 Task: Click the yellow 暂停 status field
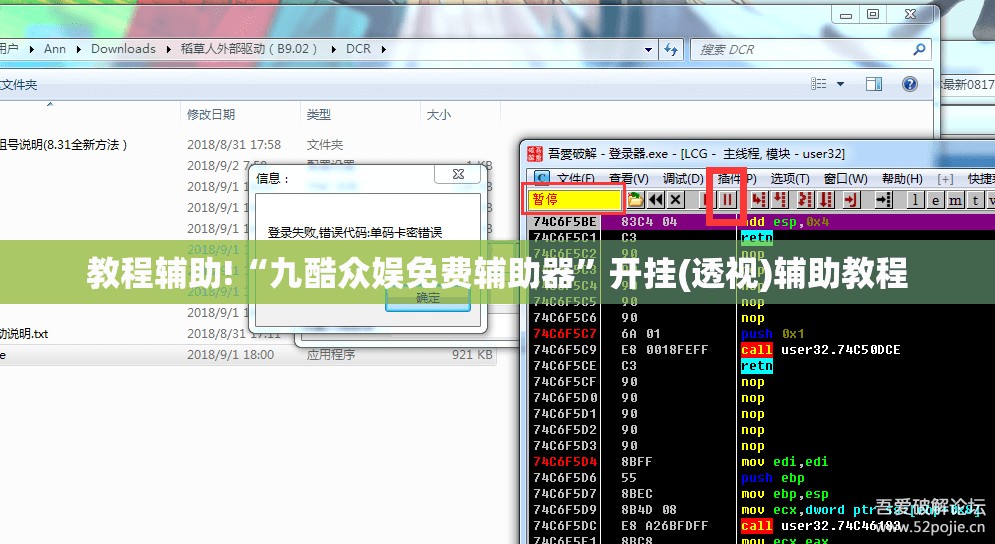point(574,200)
